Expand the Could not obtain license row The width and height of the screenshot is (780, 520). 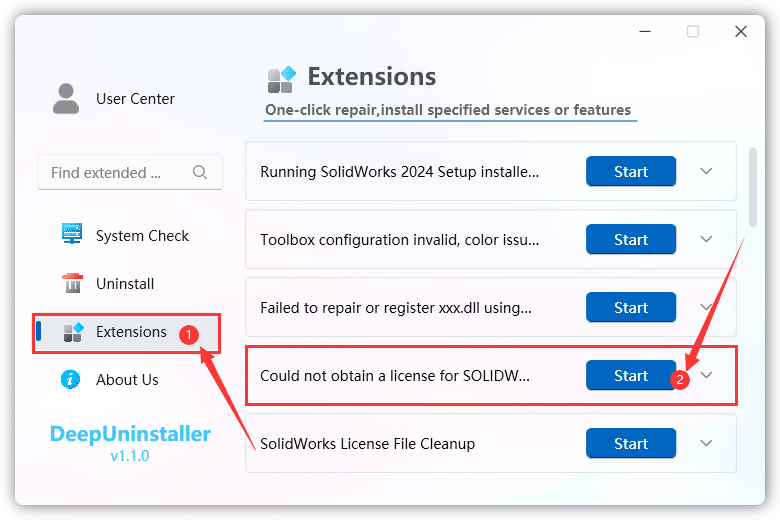(x=708, y=375)
